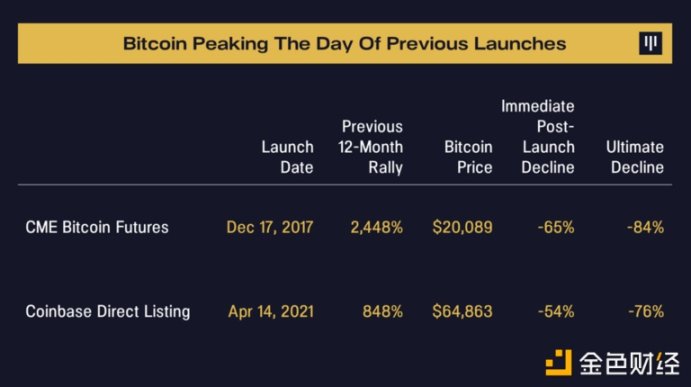This screenshot has height=387, width=691.
Task: Click the 'Previous 12-Month Rally' column header
Action: point(370,147)
